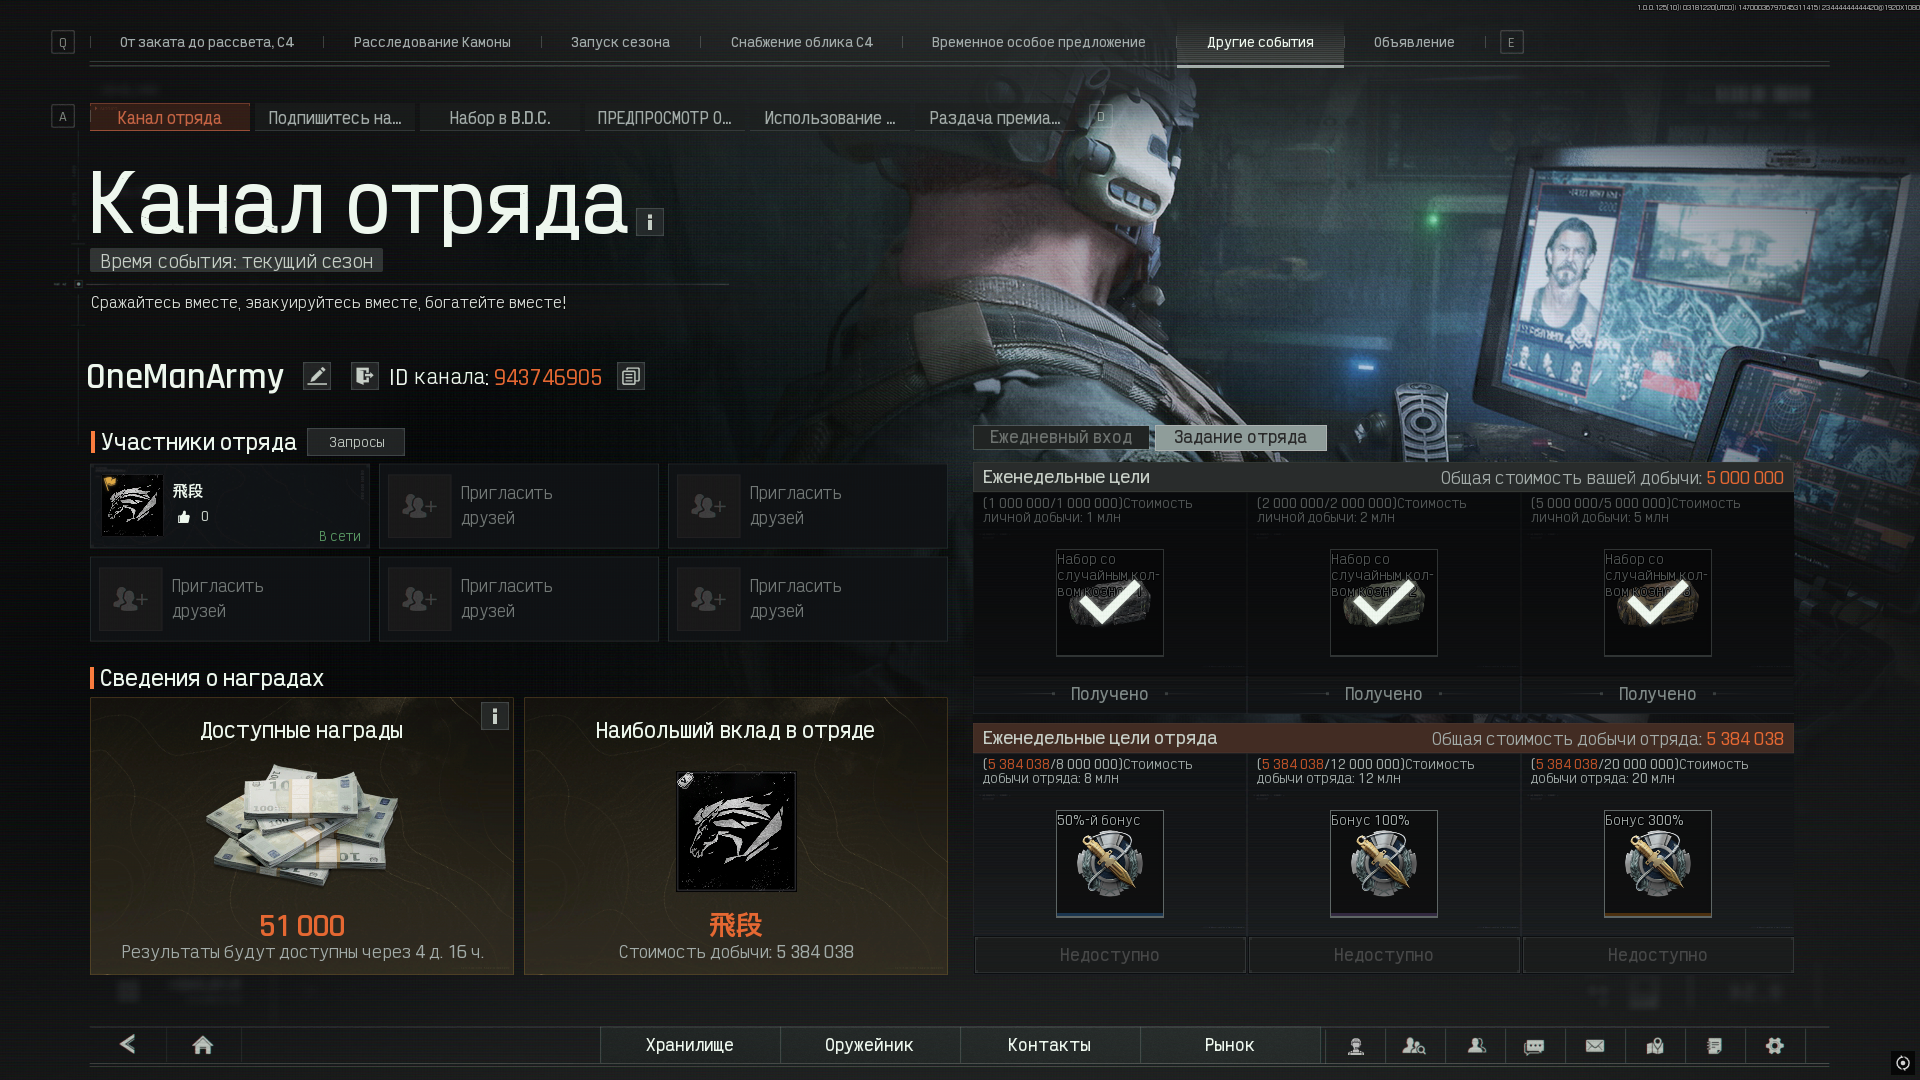This screenshot has height=1080, width=1920.
Task: Open the Объявление tab
Action: (1414, 42)
